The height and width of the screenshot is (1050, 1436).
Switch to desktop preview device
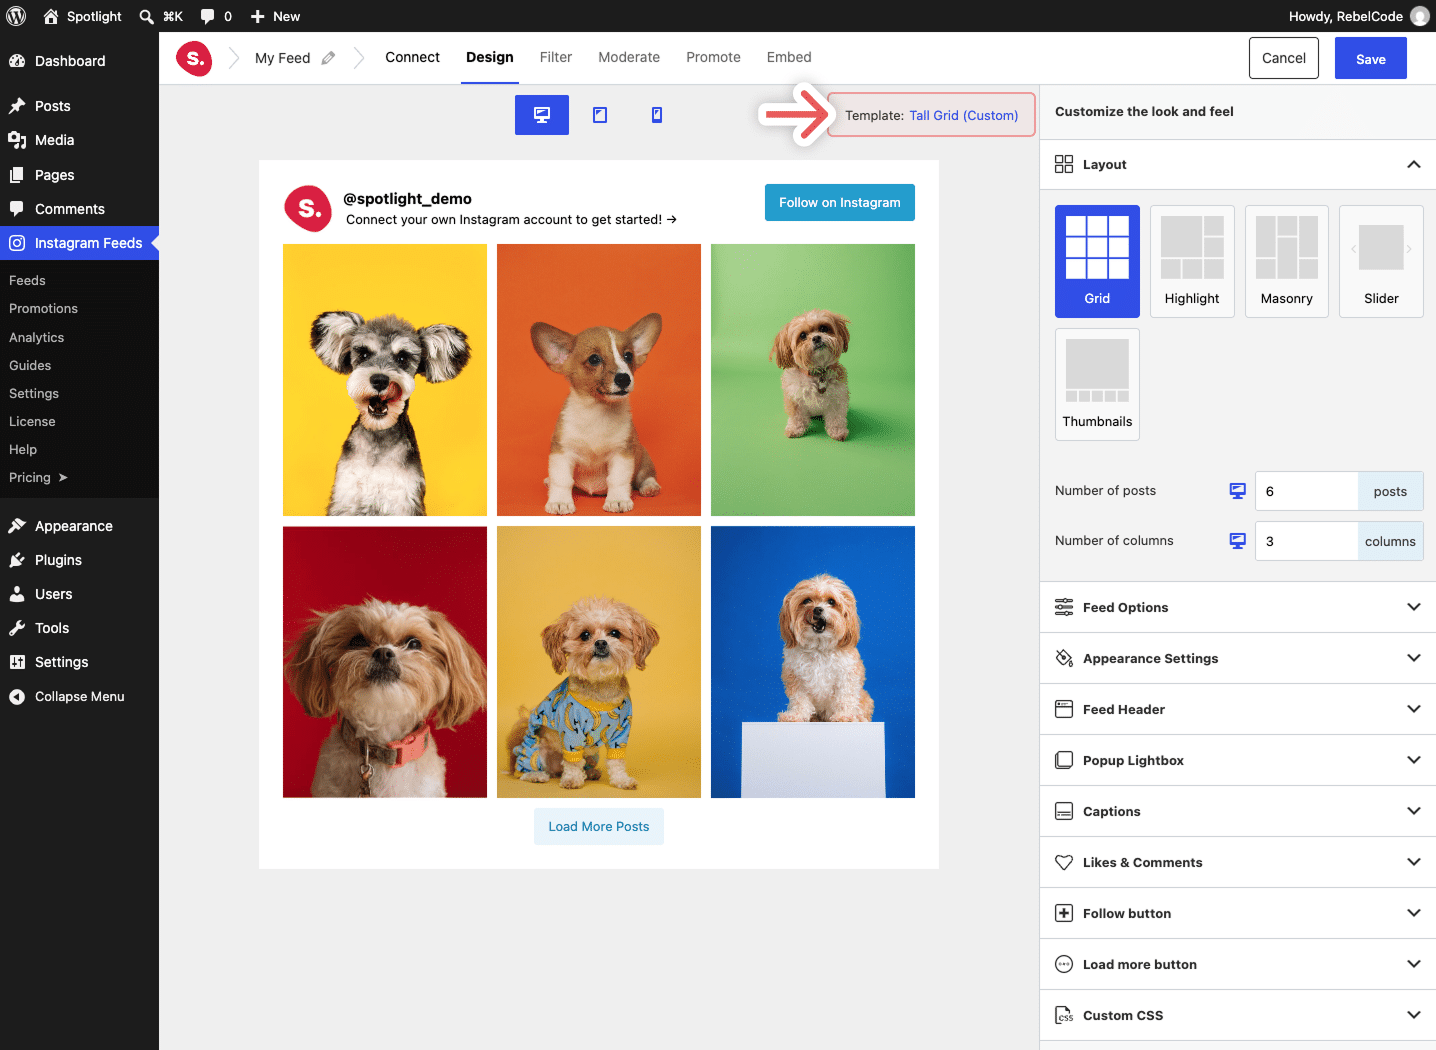542,115
